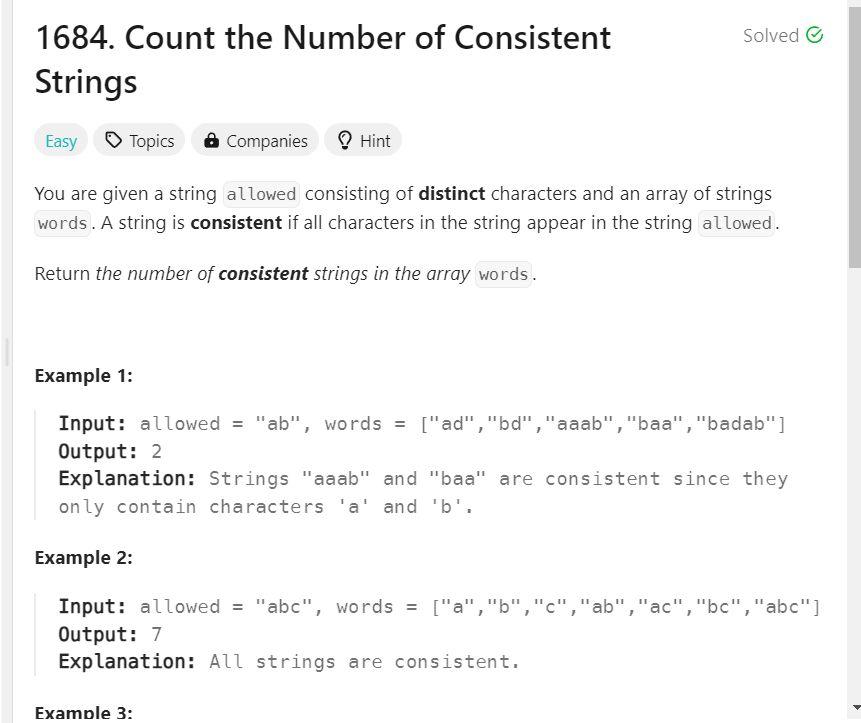Click the first inline code 'allowed'

tap(261, 194)
